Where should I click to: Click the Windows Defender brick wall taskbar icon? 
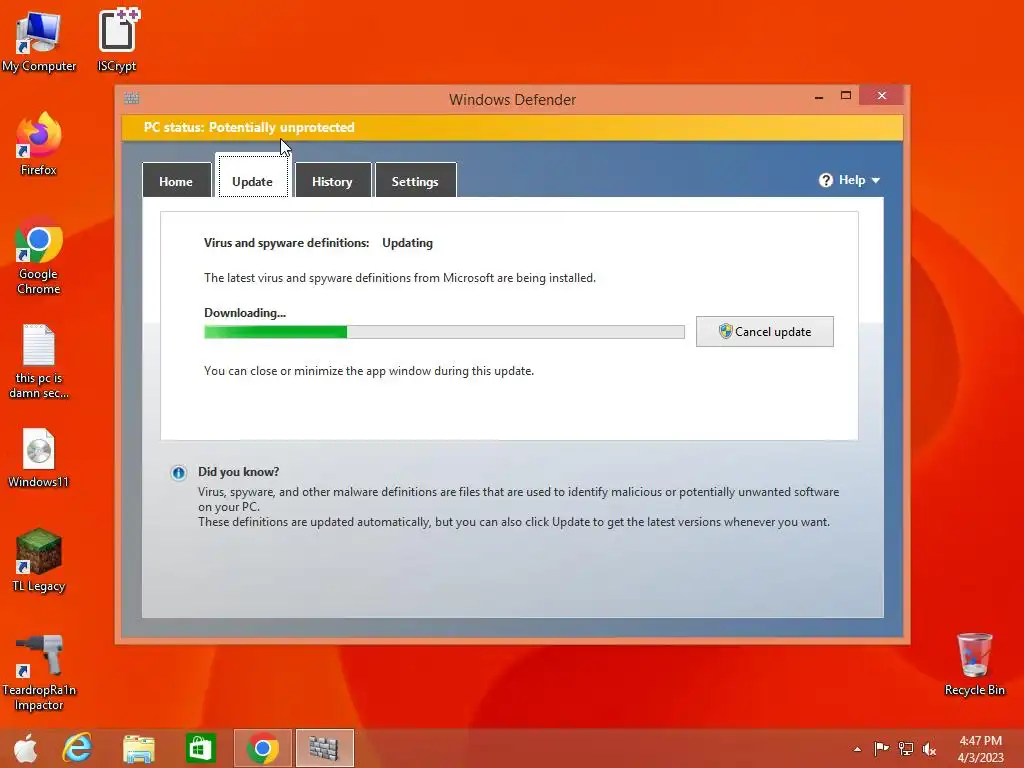coord(325,748)
